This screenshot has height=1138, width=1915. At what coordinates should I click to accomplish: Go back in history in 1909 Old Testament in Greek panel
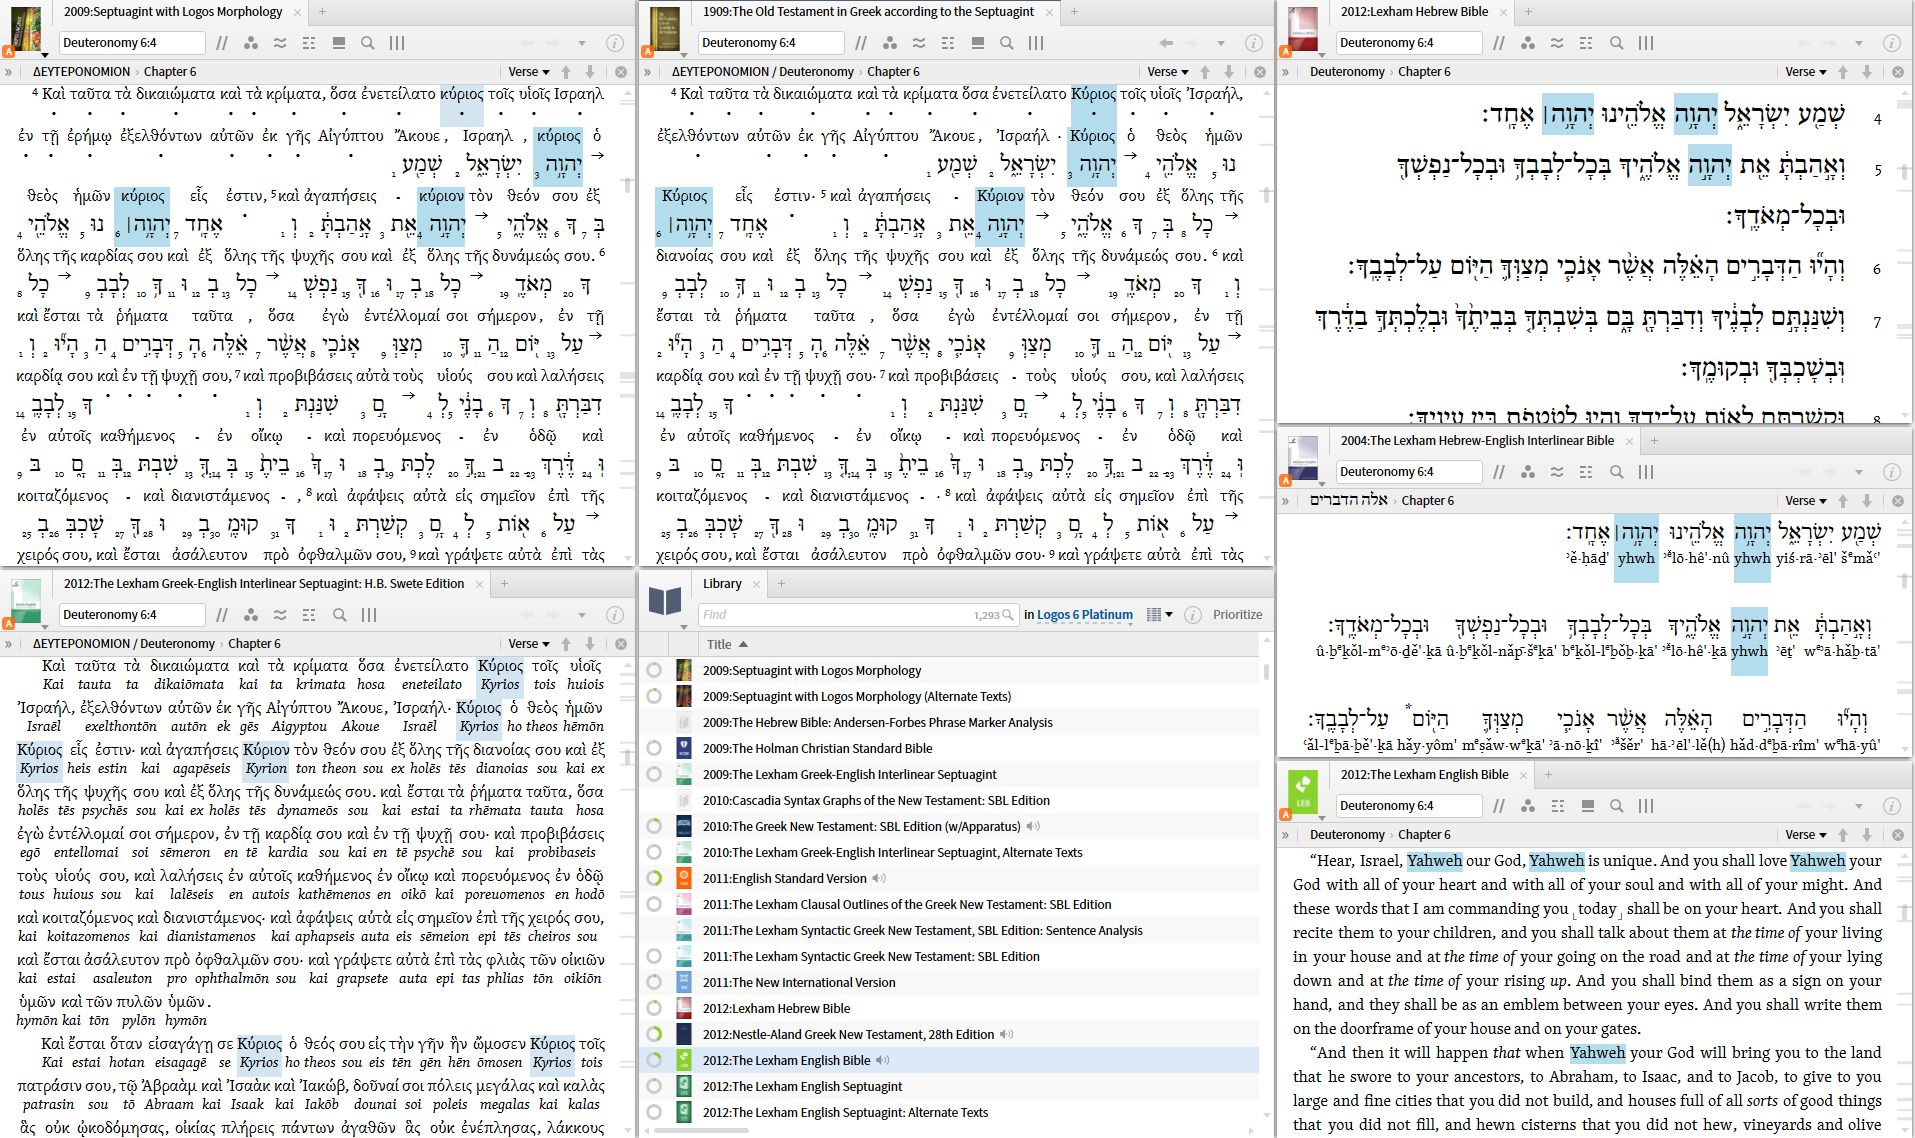click(1166, 43)
